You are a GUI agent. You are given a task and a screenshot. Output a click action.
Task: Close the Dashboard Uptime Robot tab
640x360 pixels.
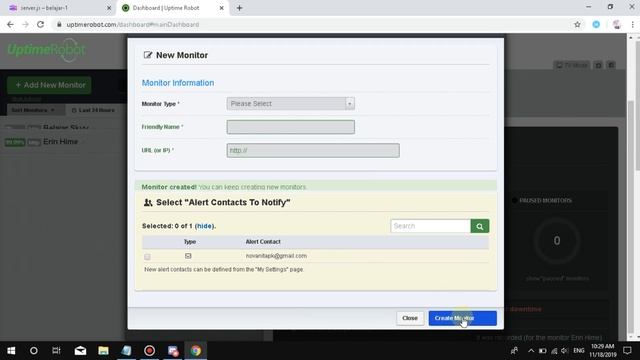222,8
